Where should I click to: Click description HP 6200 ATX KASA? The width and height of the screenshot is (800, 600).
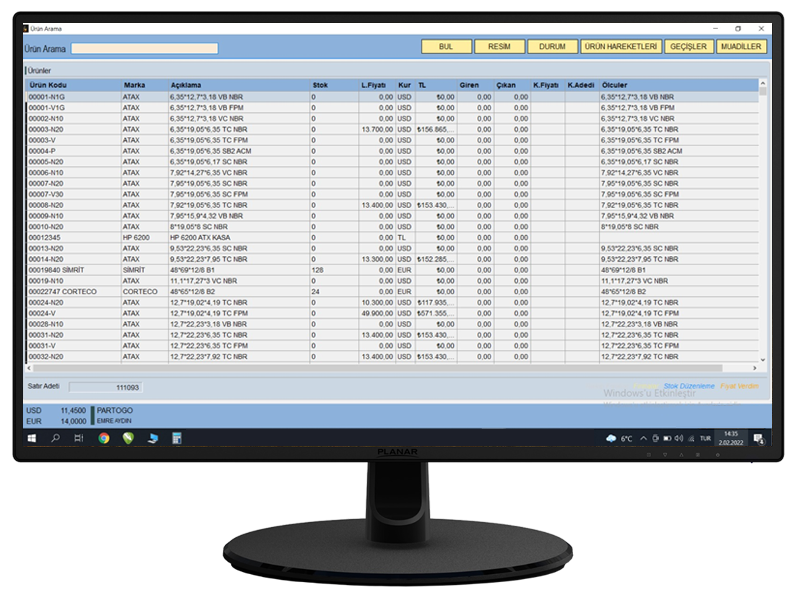tap(200, 238)
